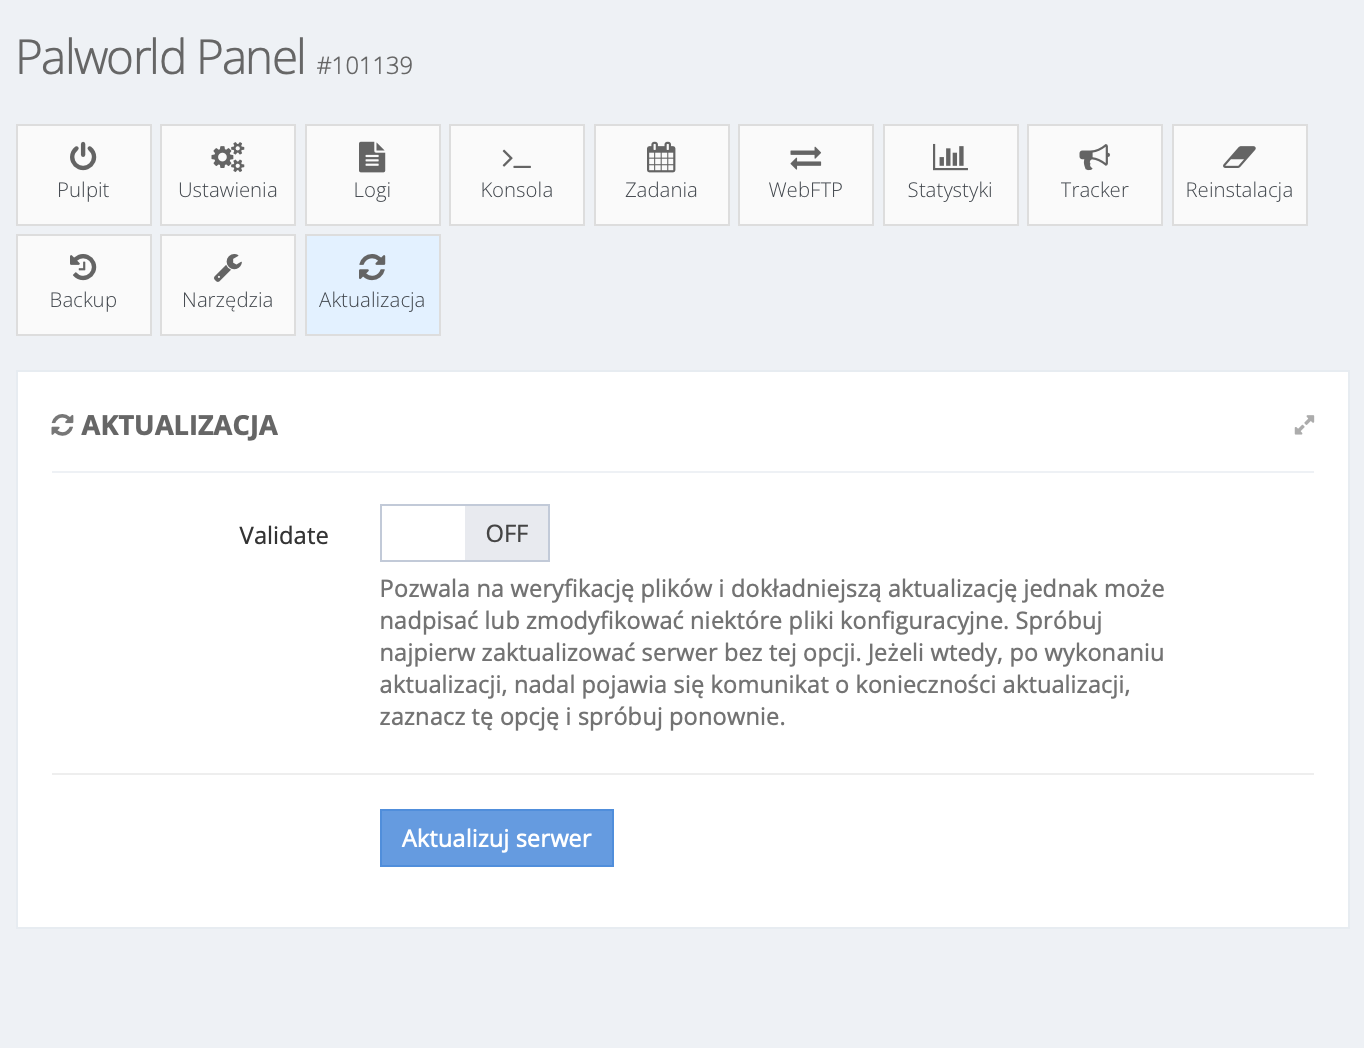Click the Zadania calendar icon
Screen dimensions: 1364x1048
pyautogui.click(x=661, y=157)
